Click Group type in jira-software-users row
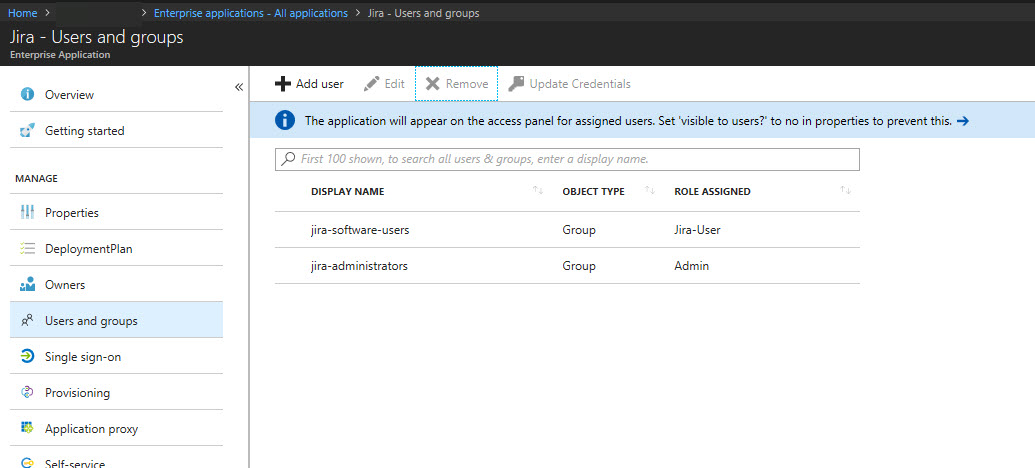The height and width of the screenshot is (468, 1035). pyautogui.click(x=579, y=230)
